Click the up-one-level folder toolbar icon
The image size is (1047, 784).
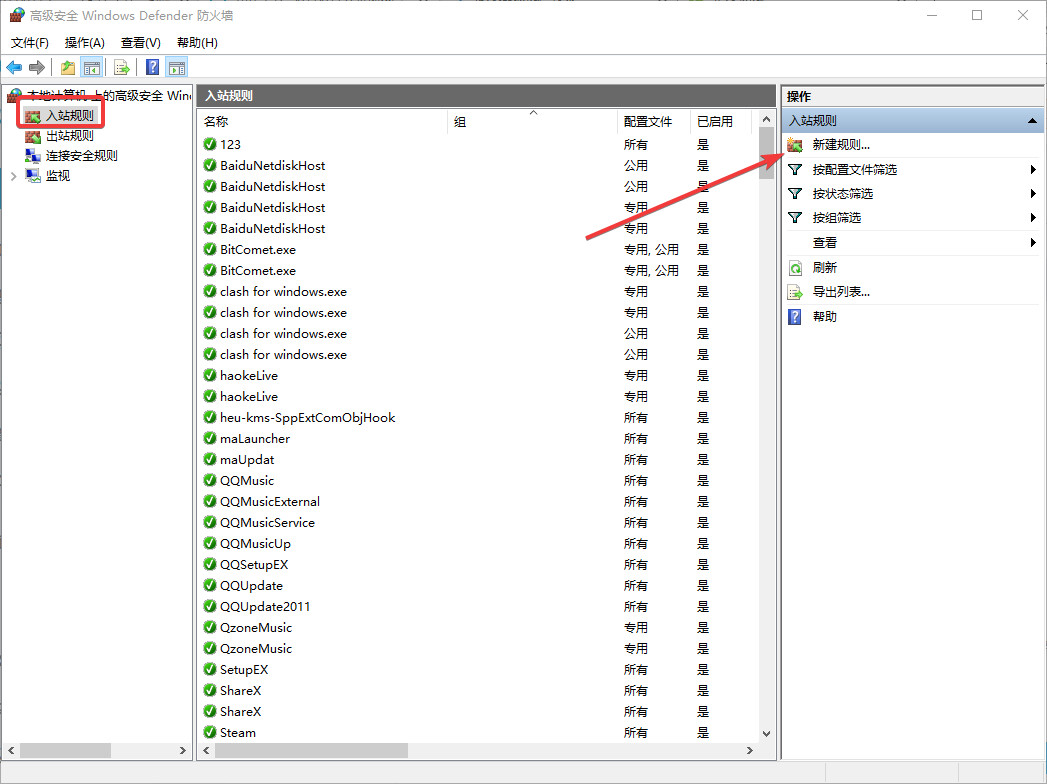tap(68, 67)
